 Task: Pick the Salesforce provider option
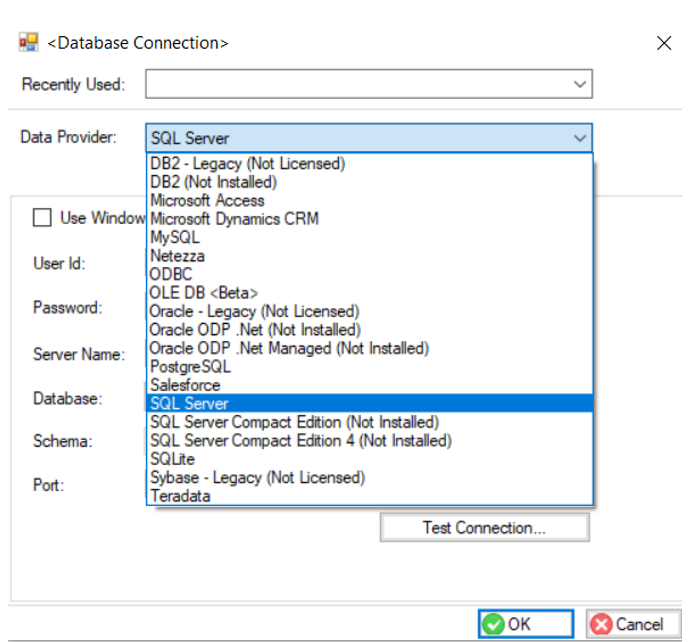click(x=185, y=385)
